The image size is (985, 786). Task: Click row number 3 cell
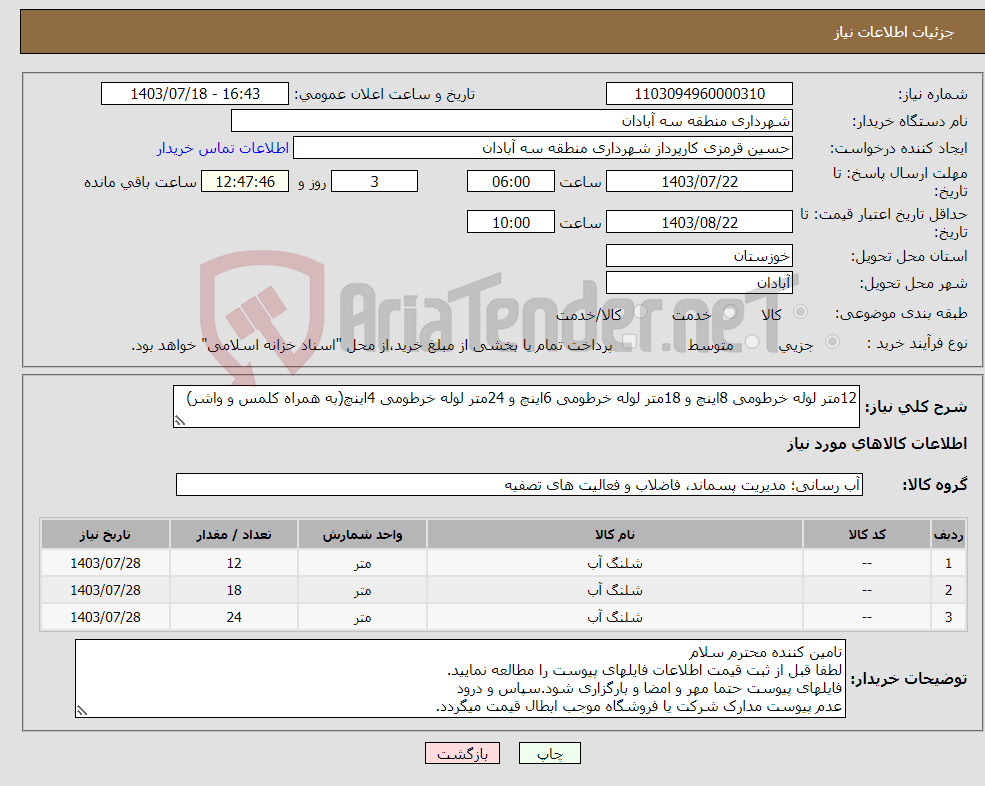(x=949, y=617)
